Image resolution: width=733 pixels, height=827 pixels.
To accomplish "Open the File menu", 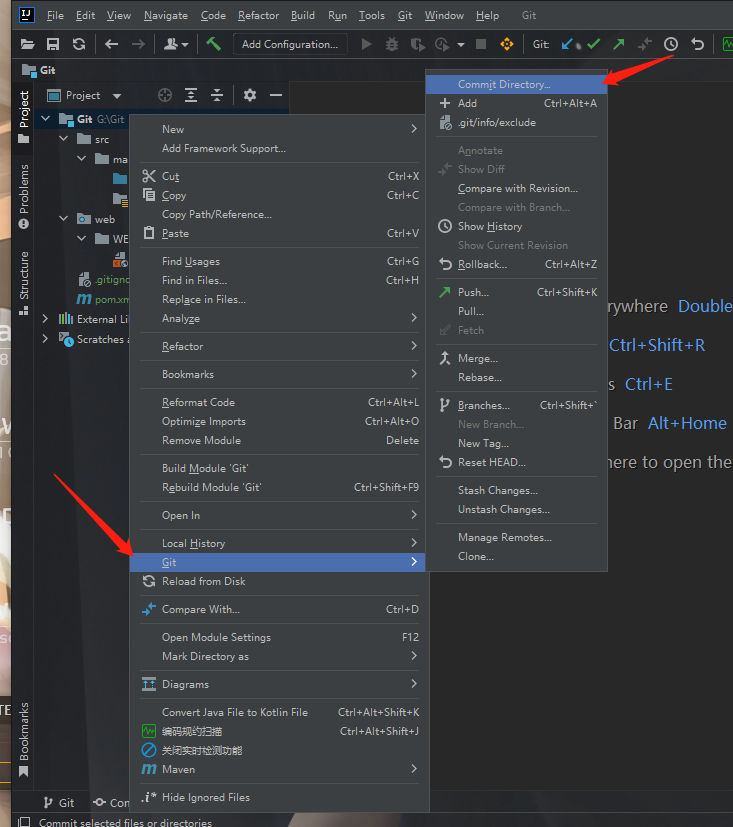I will click(x=55, y=15).
